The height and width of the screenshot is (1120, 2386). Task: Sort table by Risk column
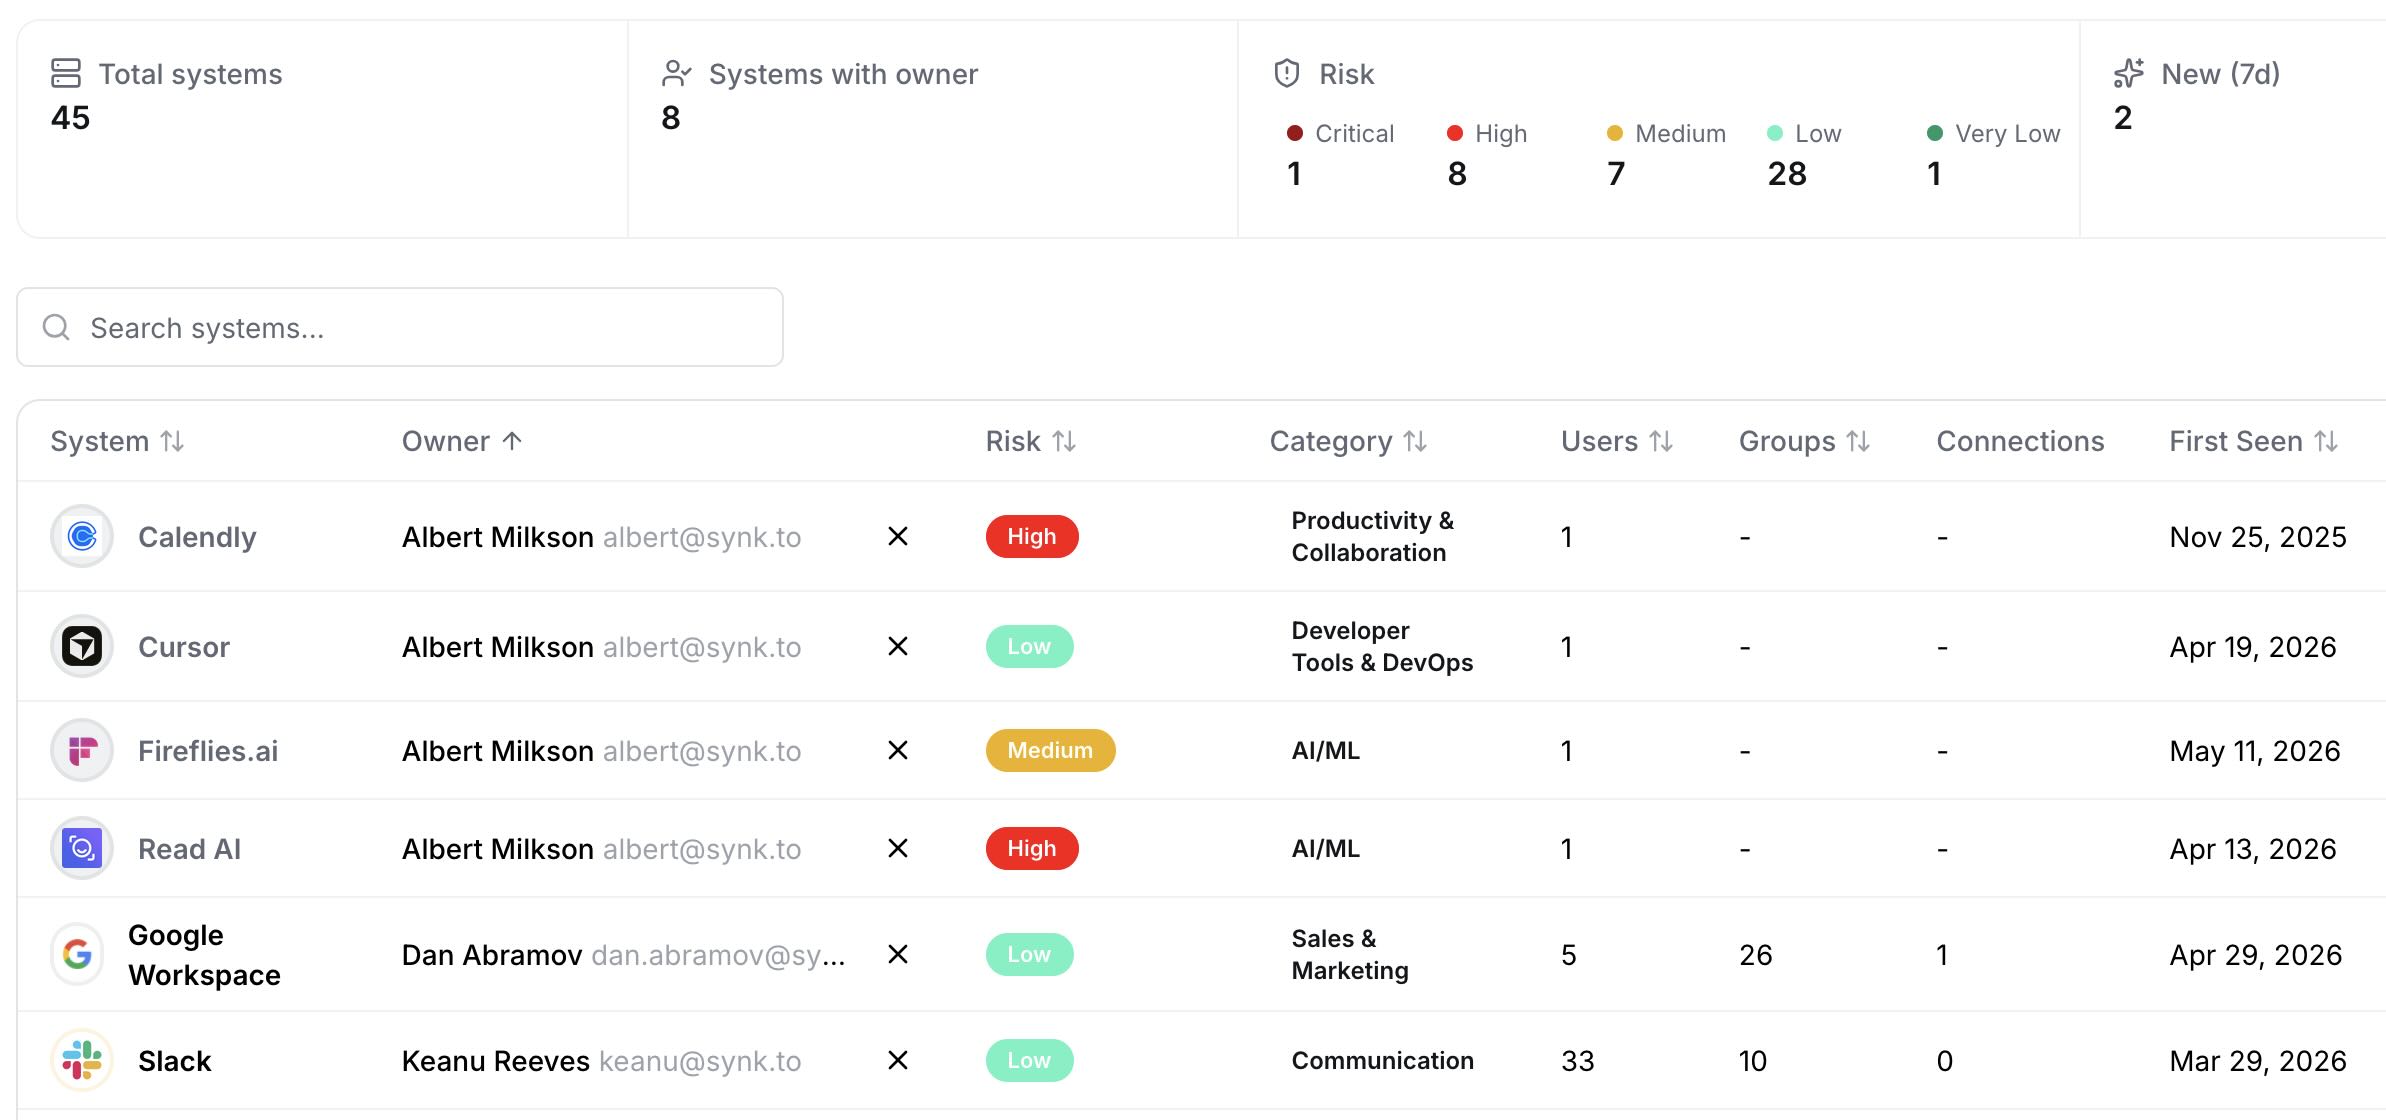coord(1031,441)
